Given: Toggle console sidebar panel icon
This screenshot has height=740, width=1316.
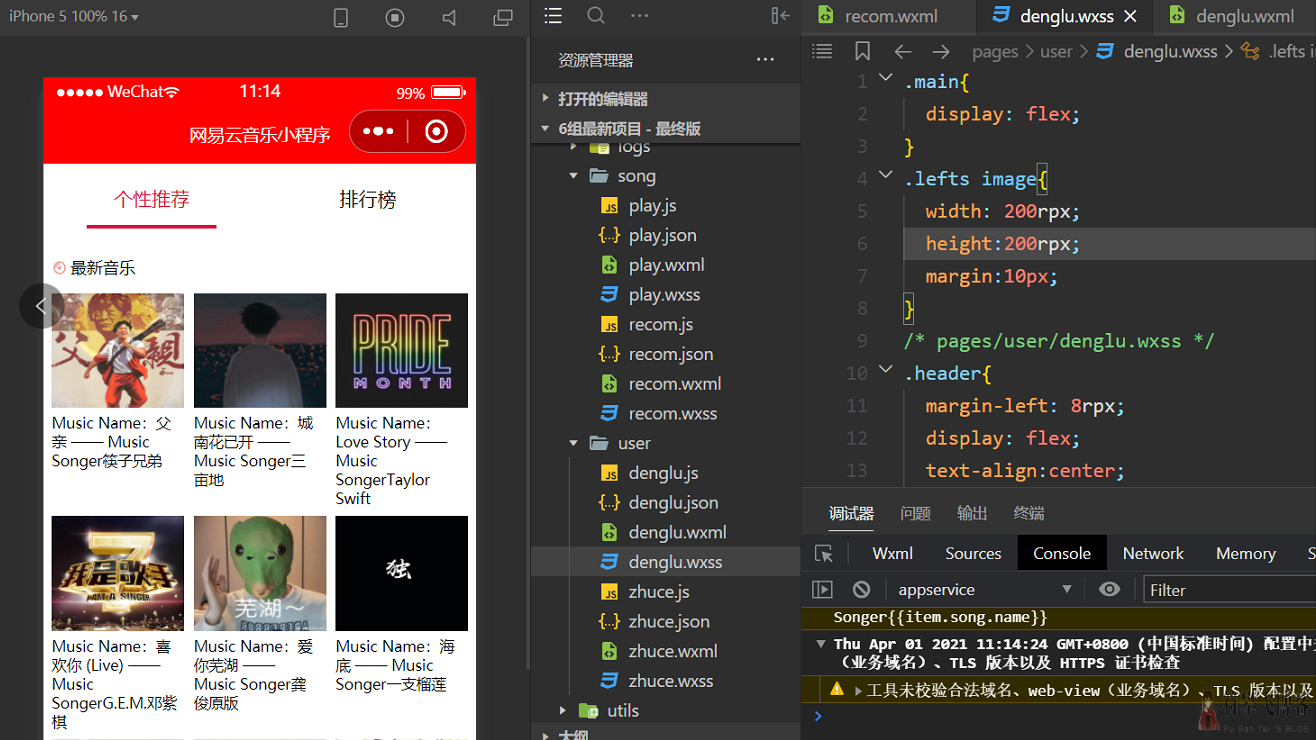Looking at the screenshot, I should [822, 590].
